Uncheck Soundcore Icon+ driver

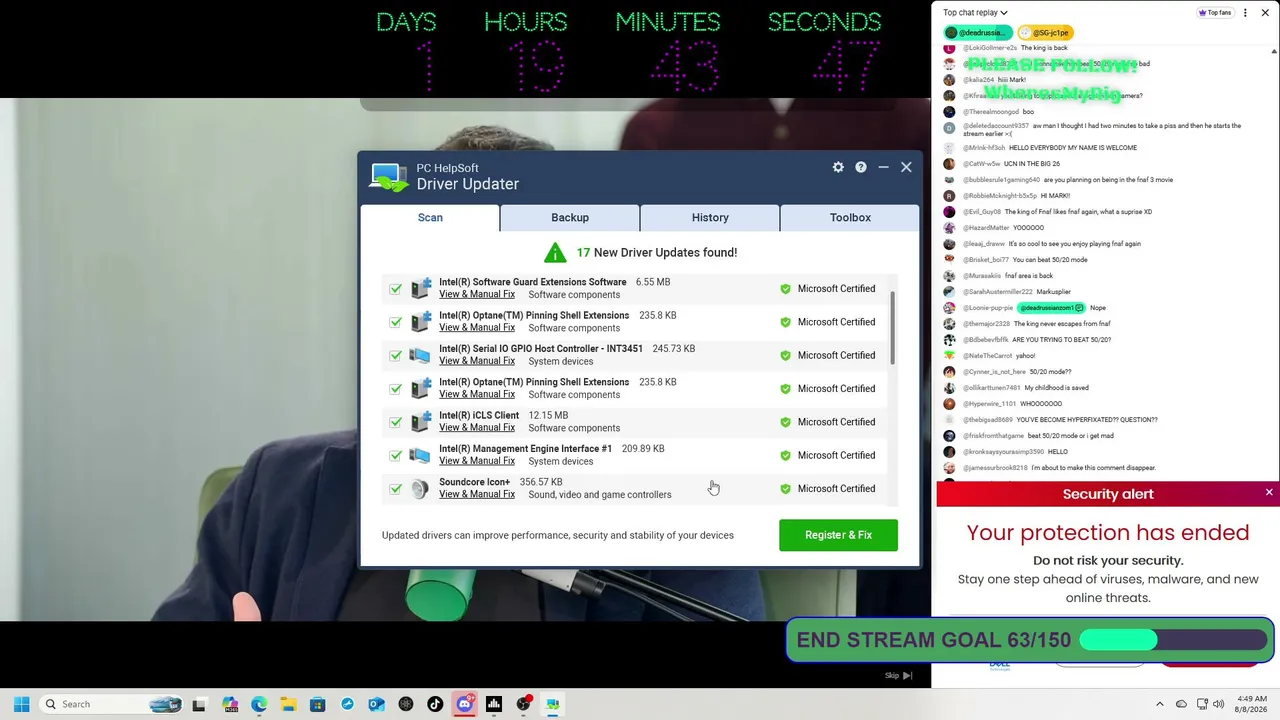pos(396,489)
